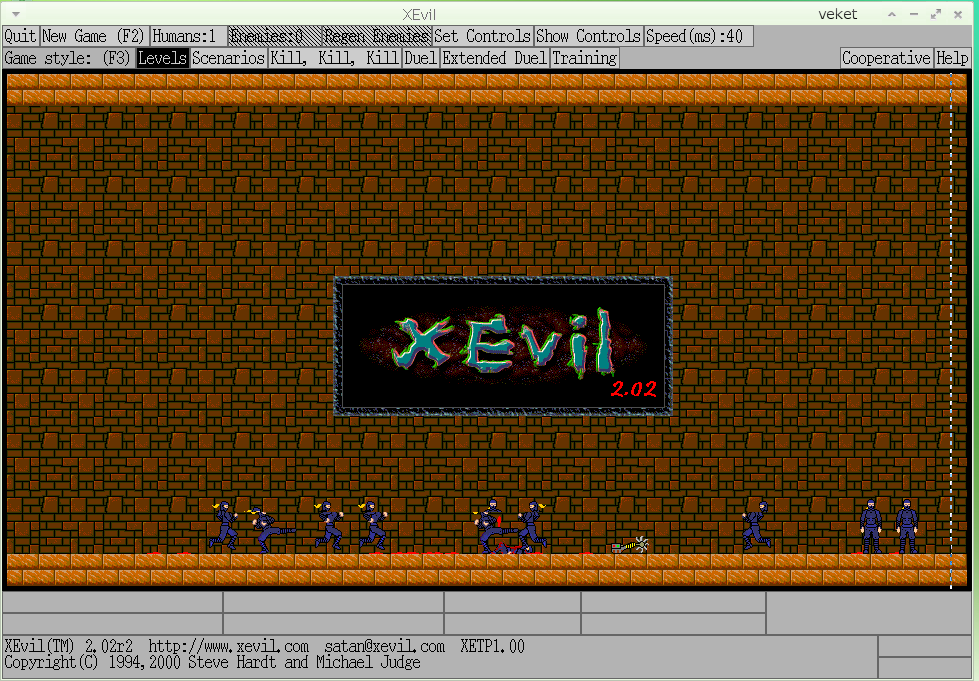Select the Scenarios game style
The image size is (979, 681).
229,58
